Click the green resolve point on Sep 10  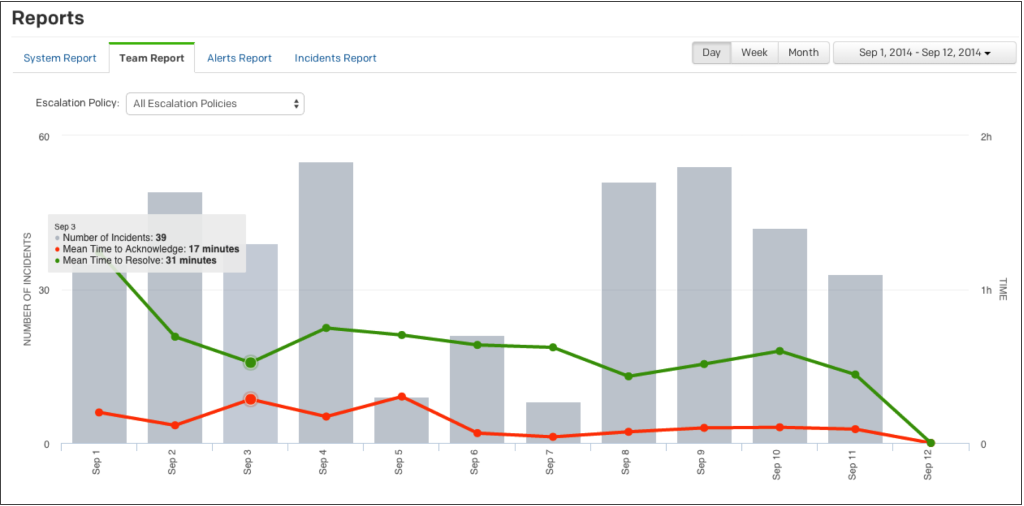pos(779,351)
